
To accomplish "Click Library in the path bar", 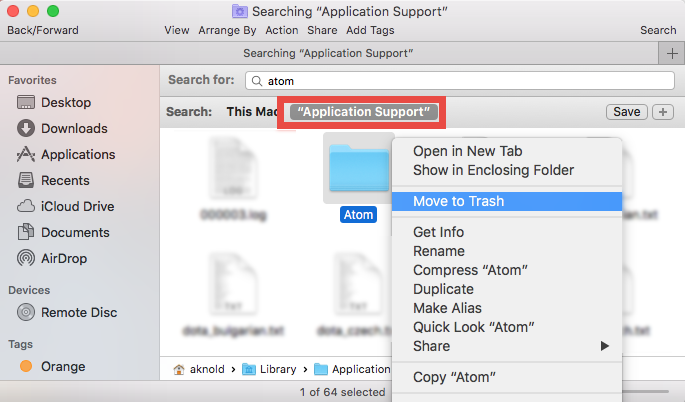I will click(x=278, y=369).
